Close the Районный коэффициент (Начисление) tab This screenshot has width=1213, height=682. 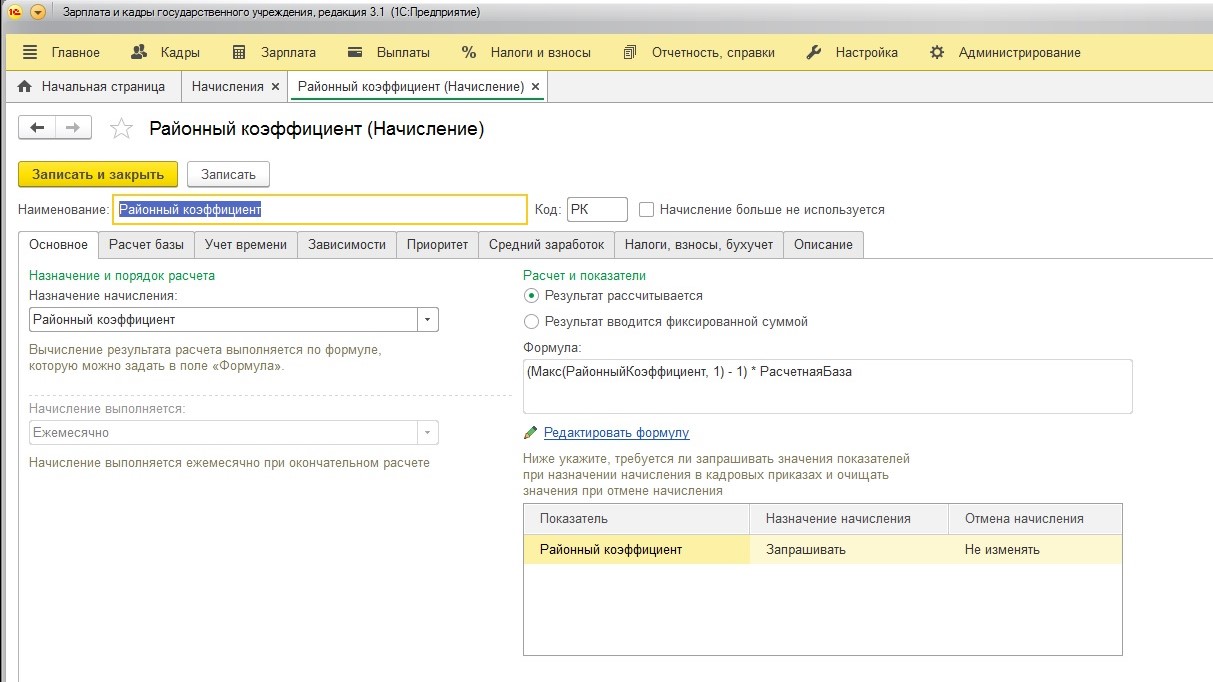click(535, 87)
